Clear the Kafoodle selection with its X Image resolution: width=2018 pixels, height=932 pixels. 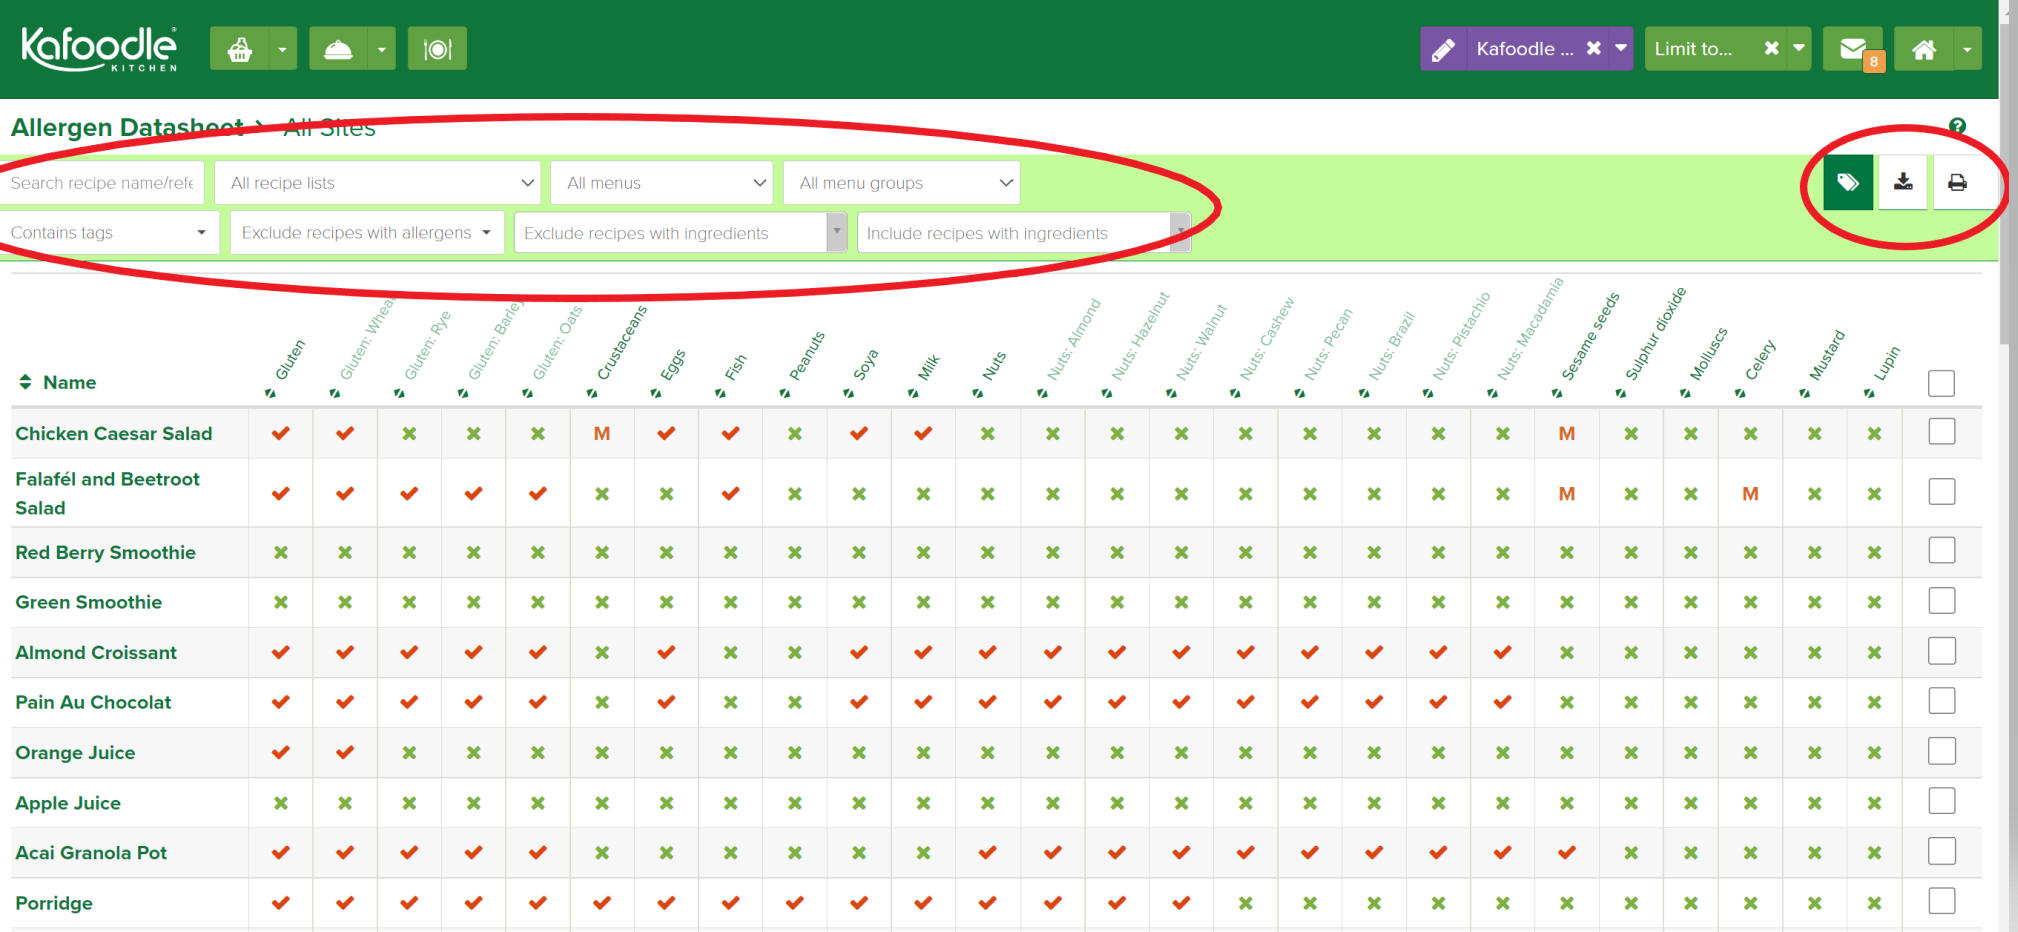coord(1594,48)
